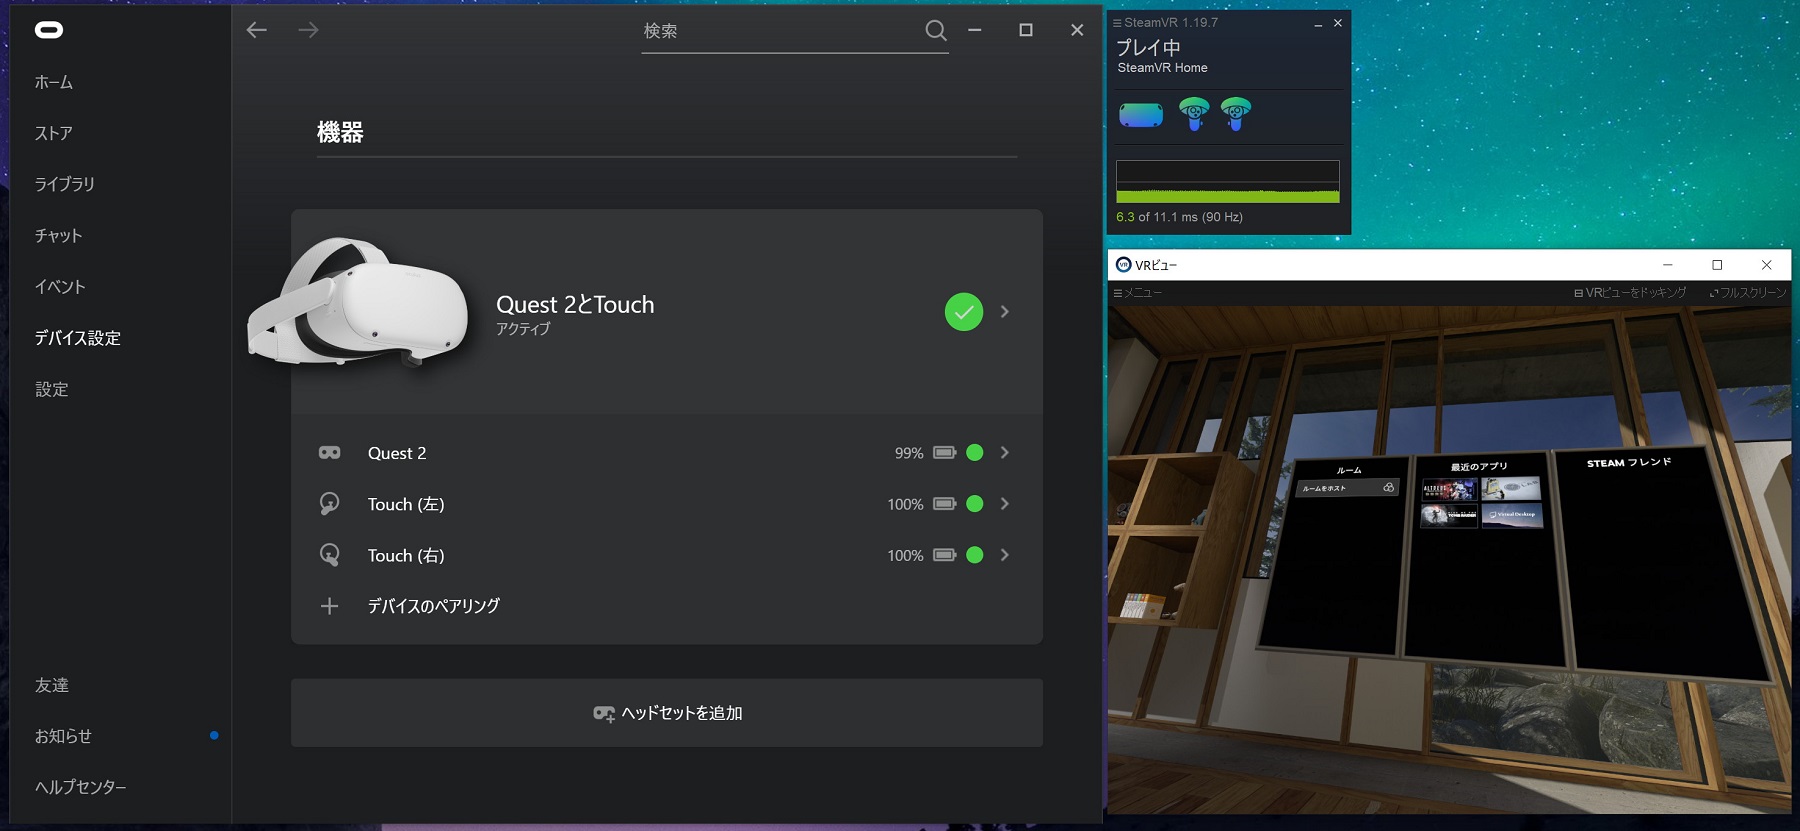The height and width of the screenshot is (831, 1800).
Task: Click the Quest 2 headset image
Action: click(358, 301)
